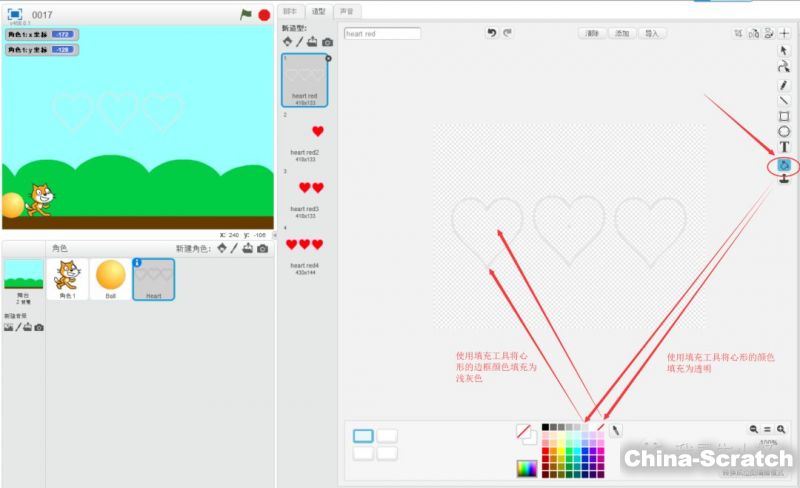The height and width of the screenshot is (488, 800).
Task: Click the green flag to run
Action: pyautogui.click(x=246, y=15)
